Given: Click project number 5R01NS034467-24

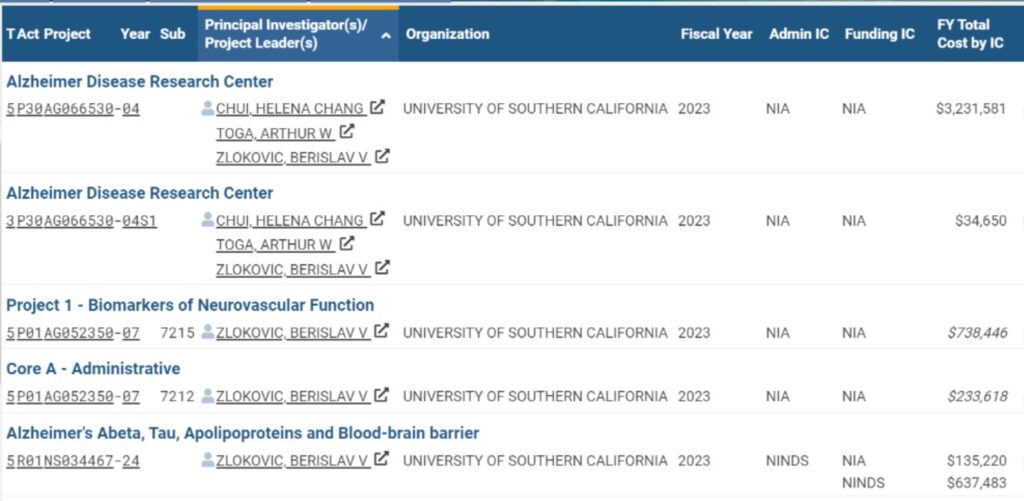Looking at the screenshot, I should point(73,461).
